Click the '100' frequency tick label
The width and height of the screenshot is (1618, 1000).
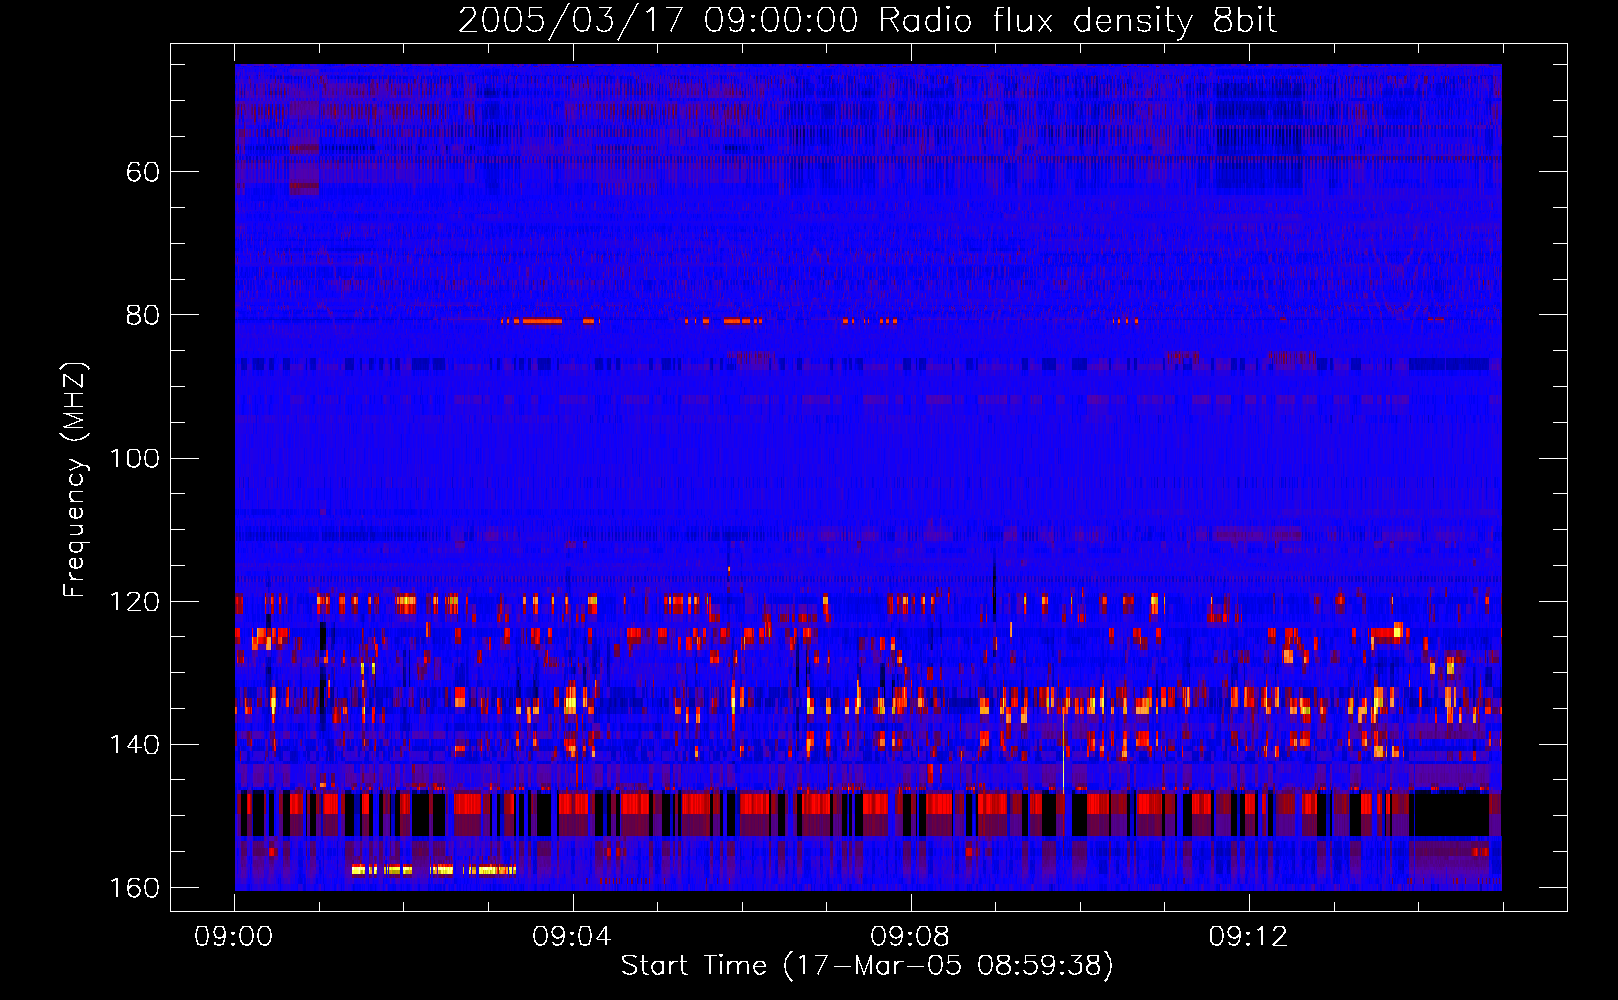(x=134, y=458)
